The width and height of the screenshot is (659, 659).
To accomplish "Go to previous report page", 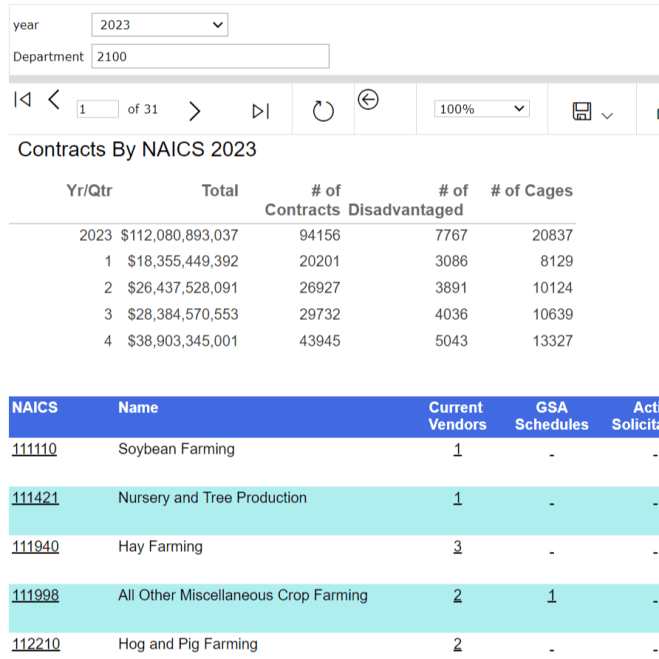I will pos(54,100).
